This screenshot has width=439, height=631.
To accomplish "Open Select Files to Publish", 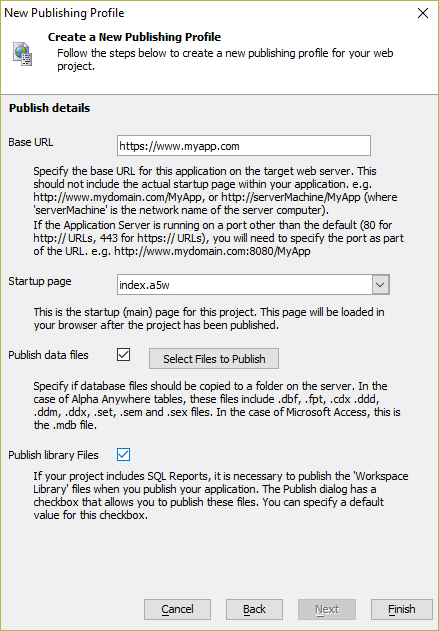I will pyautogui.click(x=214, y=359).
